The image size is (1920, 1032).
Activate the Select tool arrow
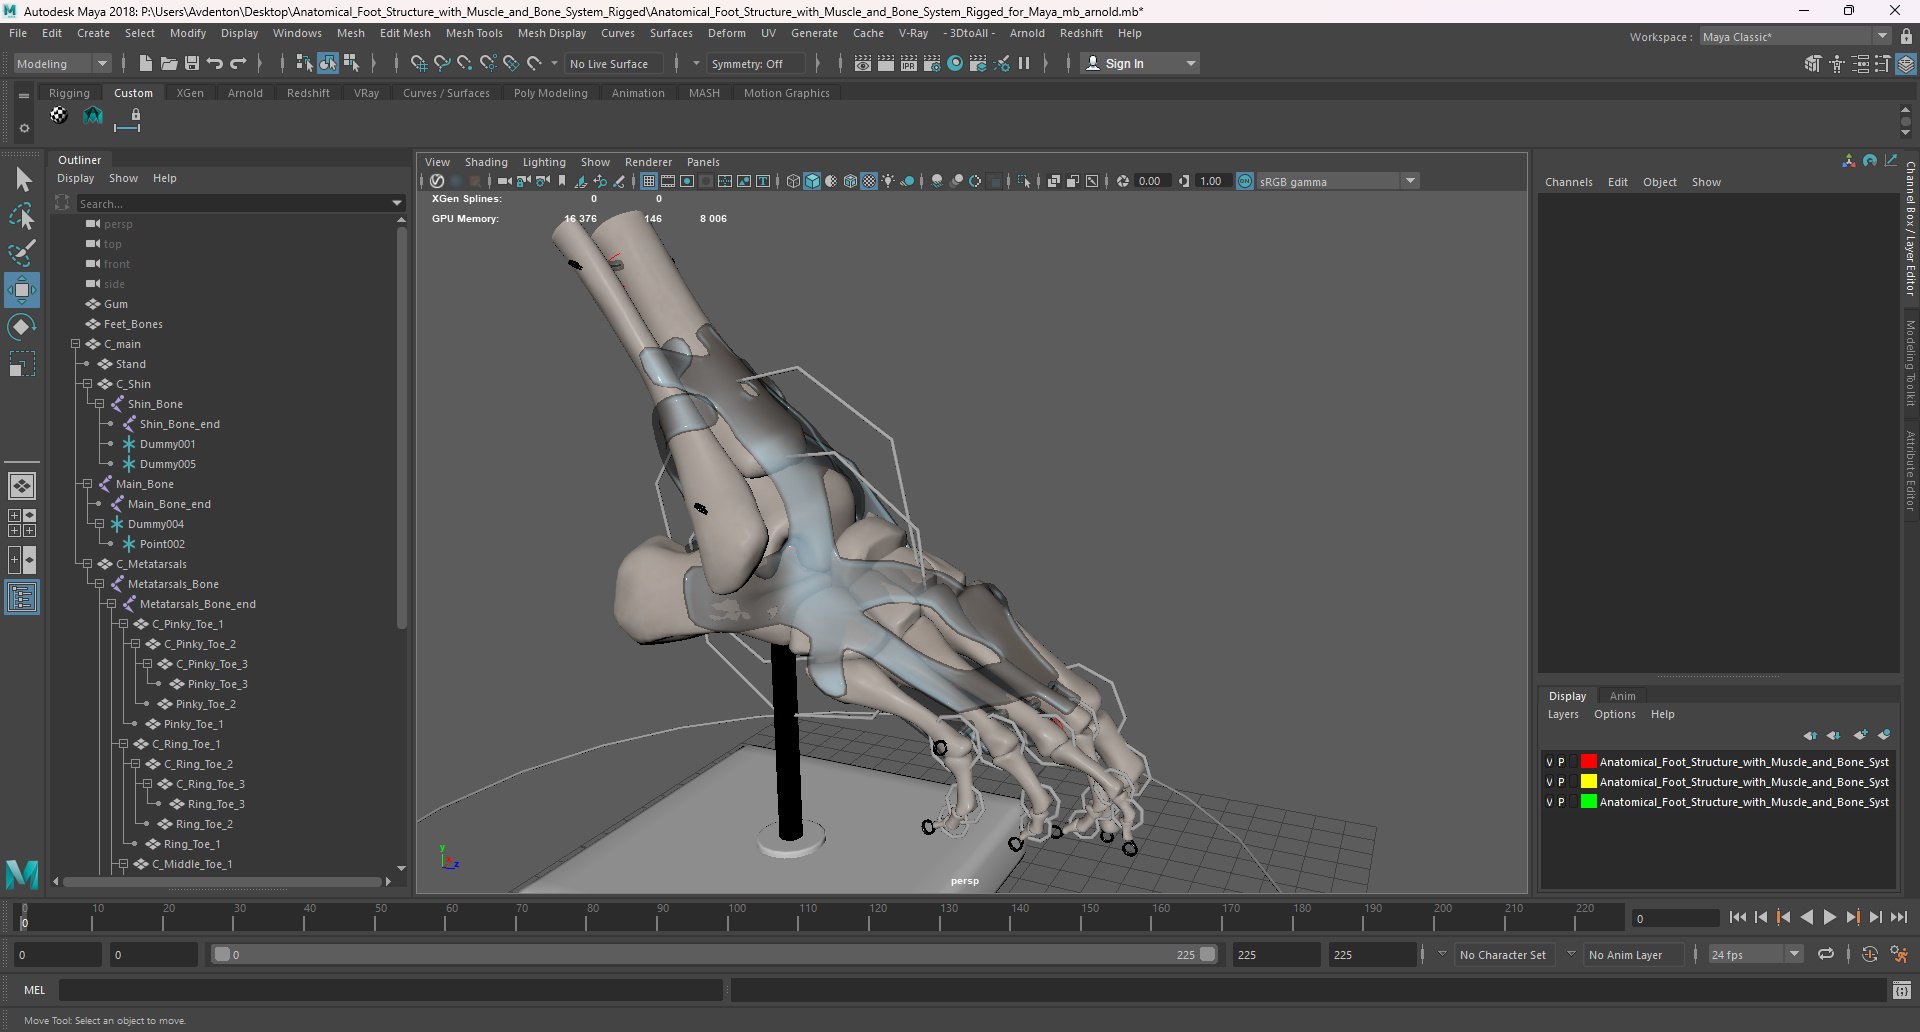pyautogui.click(x=22, y=179)
